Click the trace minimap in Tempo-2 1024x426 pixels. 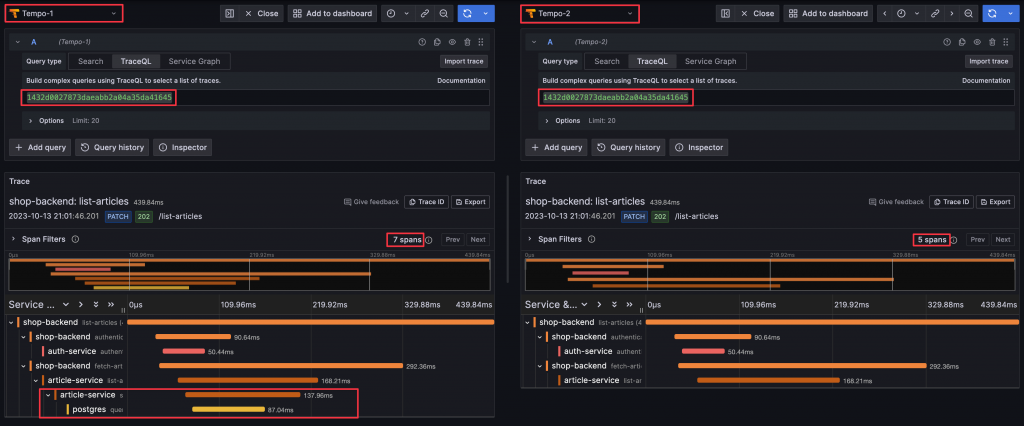770,274
